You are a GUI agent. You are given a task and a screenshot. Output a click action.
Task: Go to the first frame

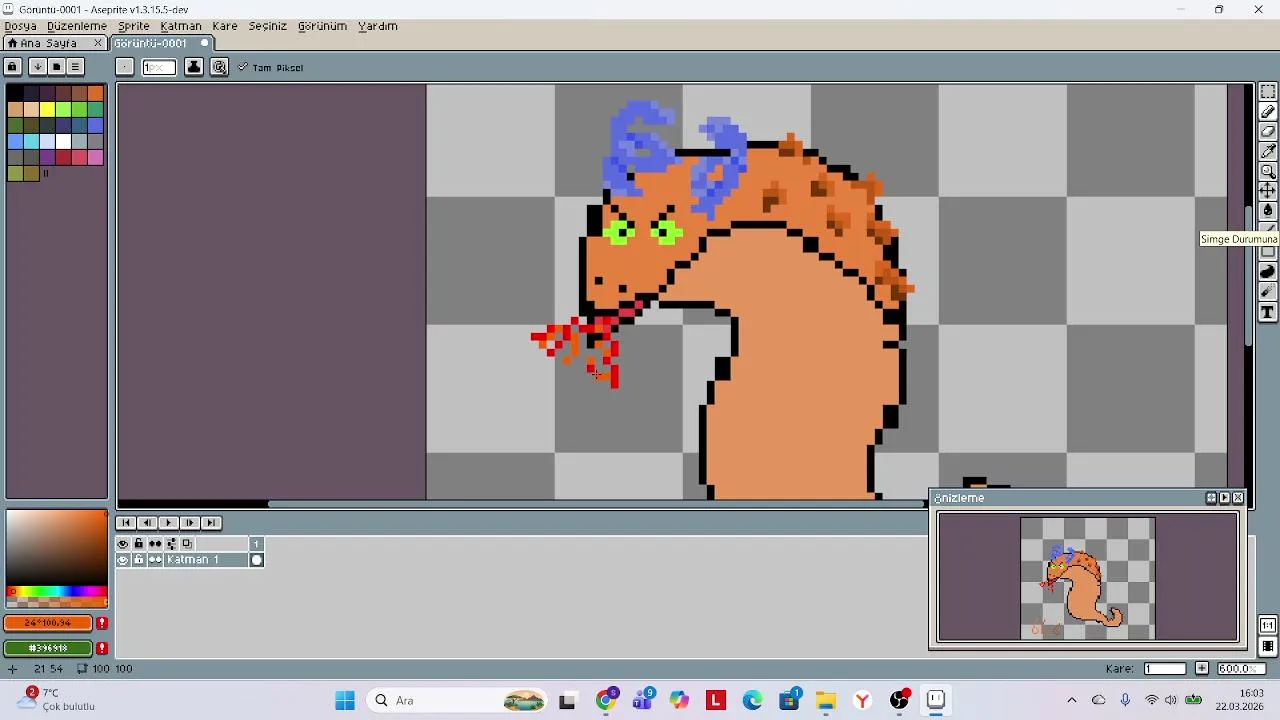click(x=126, y=523)
